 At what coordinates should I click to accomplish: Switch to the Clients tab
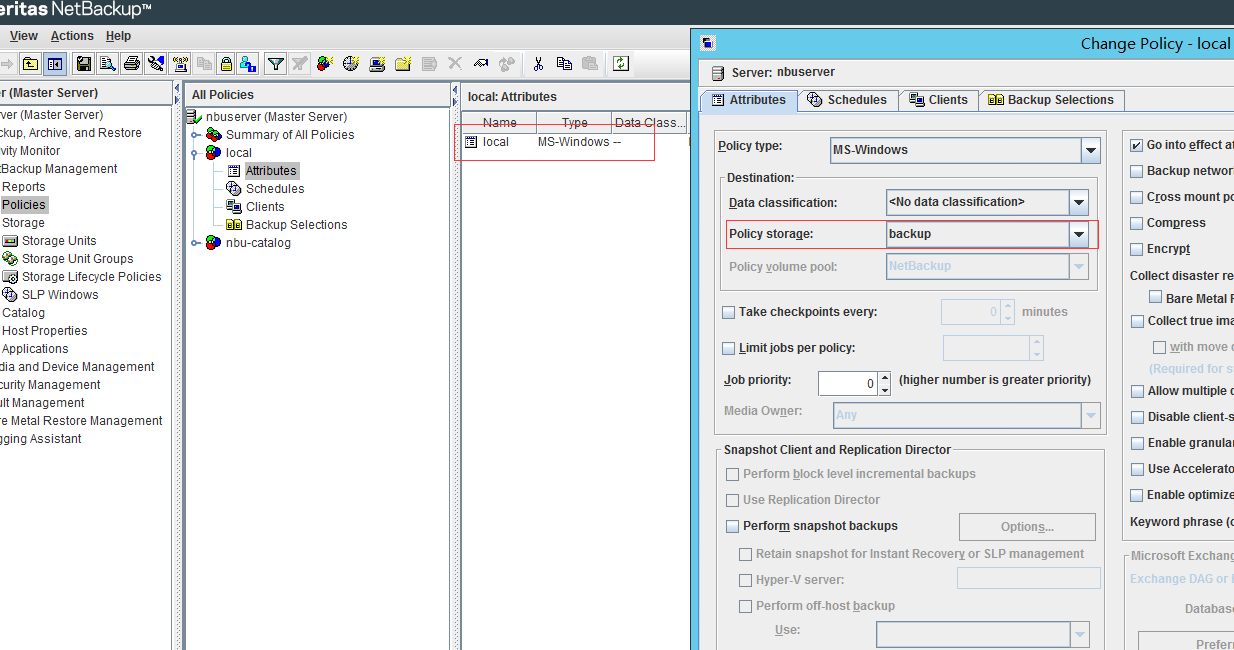(938, 100)
